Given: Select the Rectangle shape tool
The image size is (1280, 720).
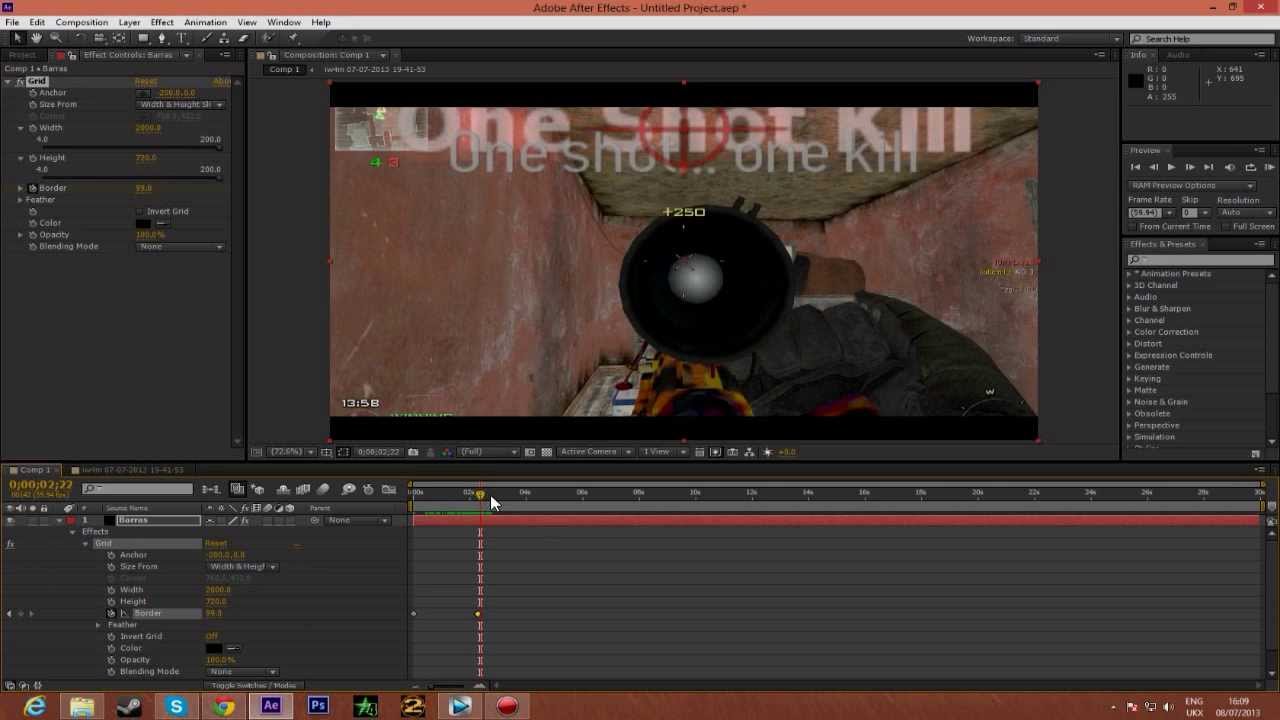Looking at the screenshot, I should (142, 38).
